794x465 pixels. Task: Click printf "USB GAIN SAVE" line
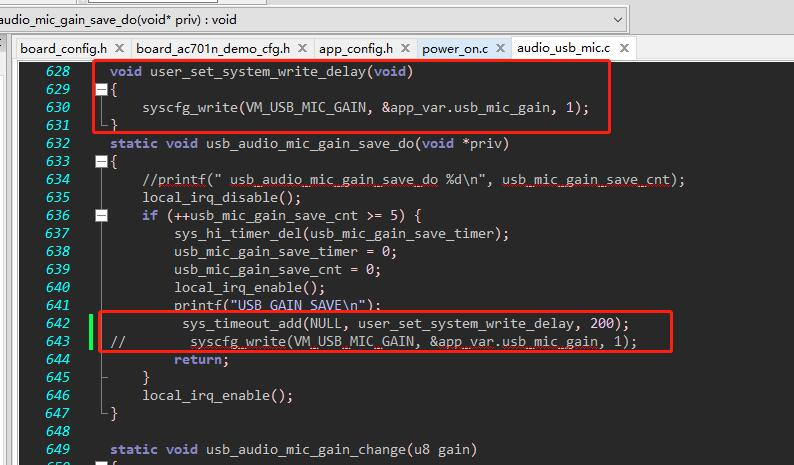(x=277, y=305)
